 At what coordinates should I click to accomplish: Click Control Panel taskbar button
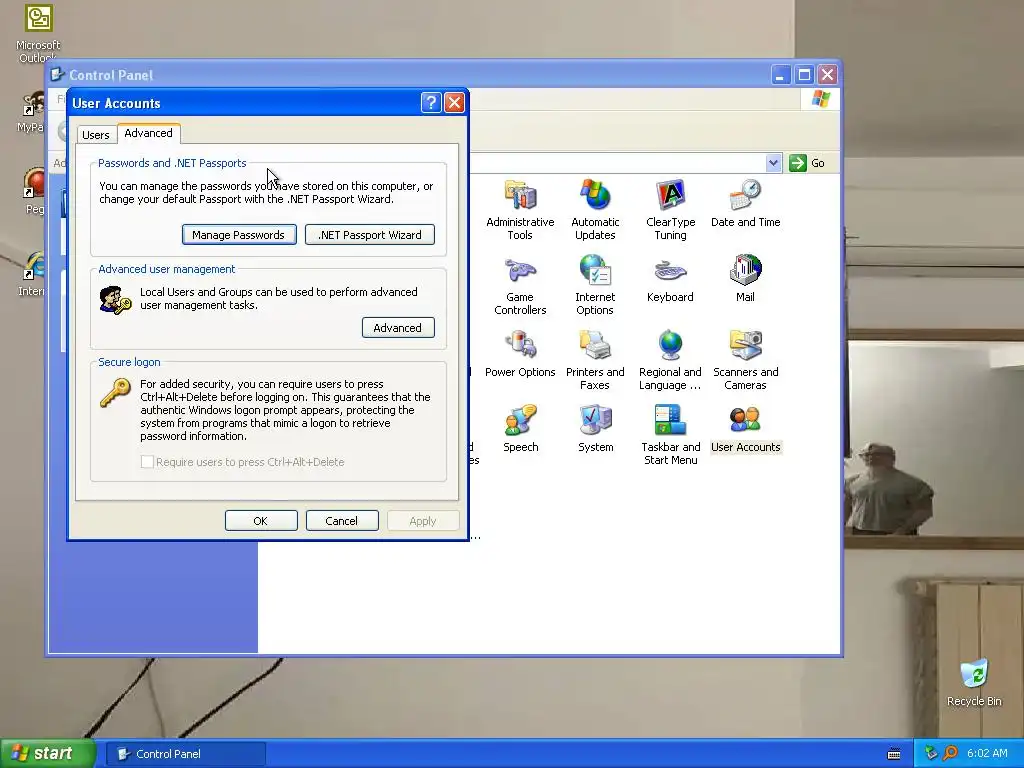[x=186, y=754]
